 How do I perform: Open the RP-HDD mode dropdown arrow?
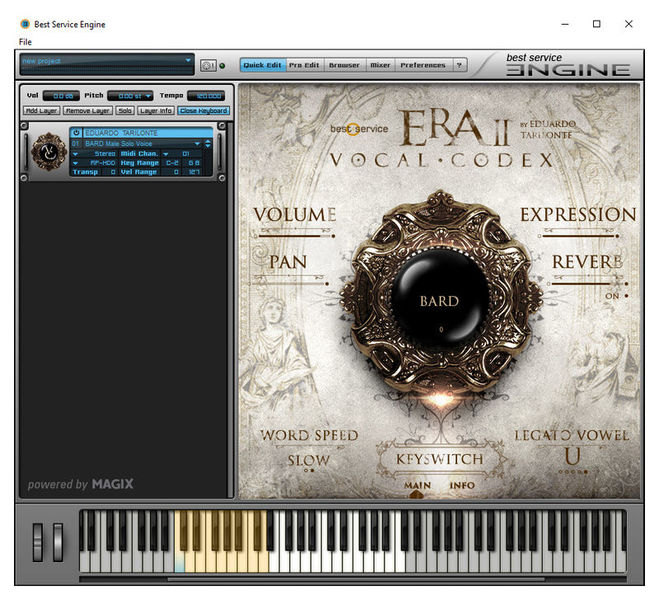click(x=75, y=163)
